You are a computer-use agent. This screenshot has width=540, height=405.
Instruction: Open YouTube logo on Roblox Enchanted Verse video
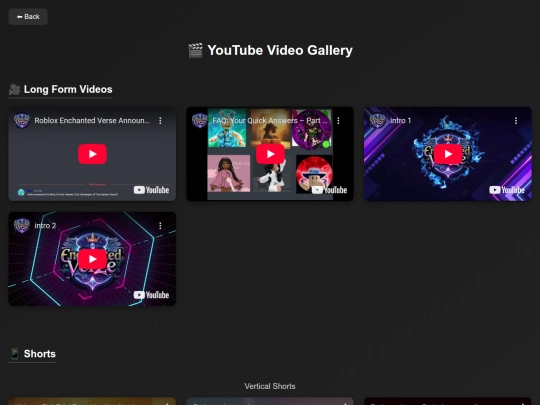151,190
